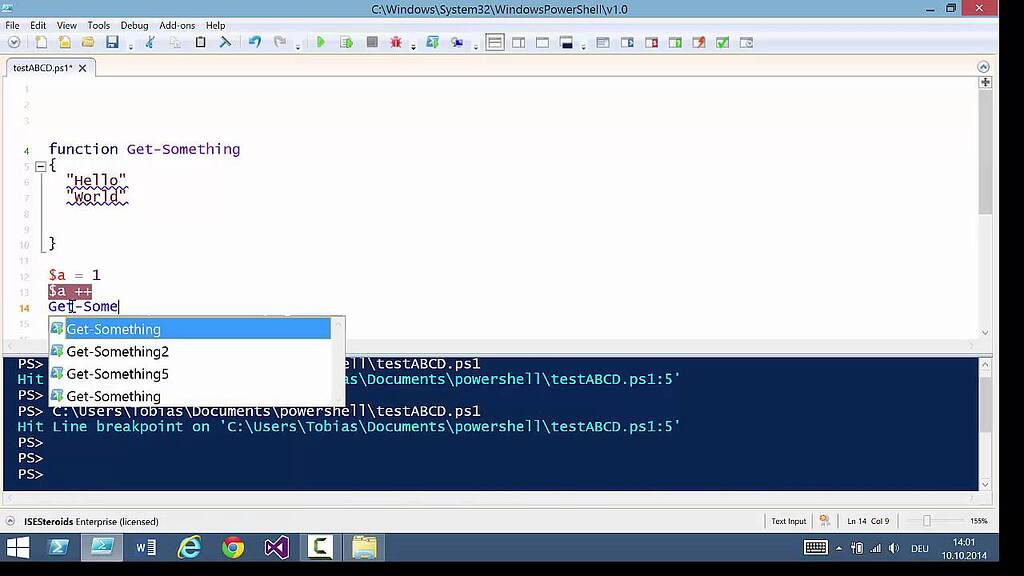Clear the console pane via the broom icon
Viewport: 1024px width, 576px height.
coord(226,42)
